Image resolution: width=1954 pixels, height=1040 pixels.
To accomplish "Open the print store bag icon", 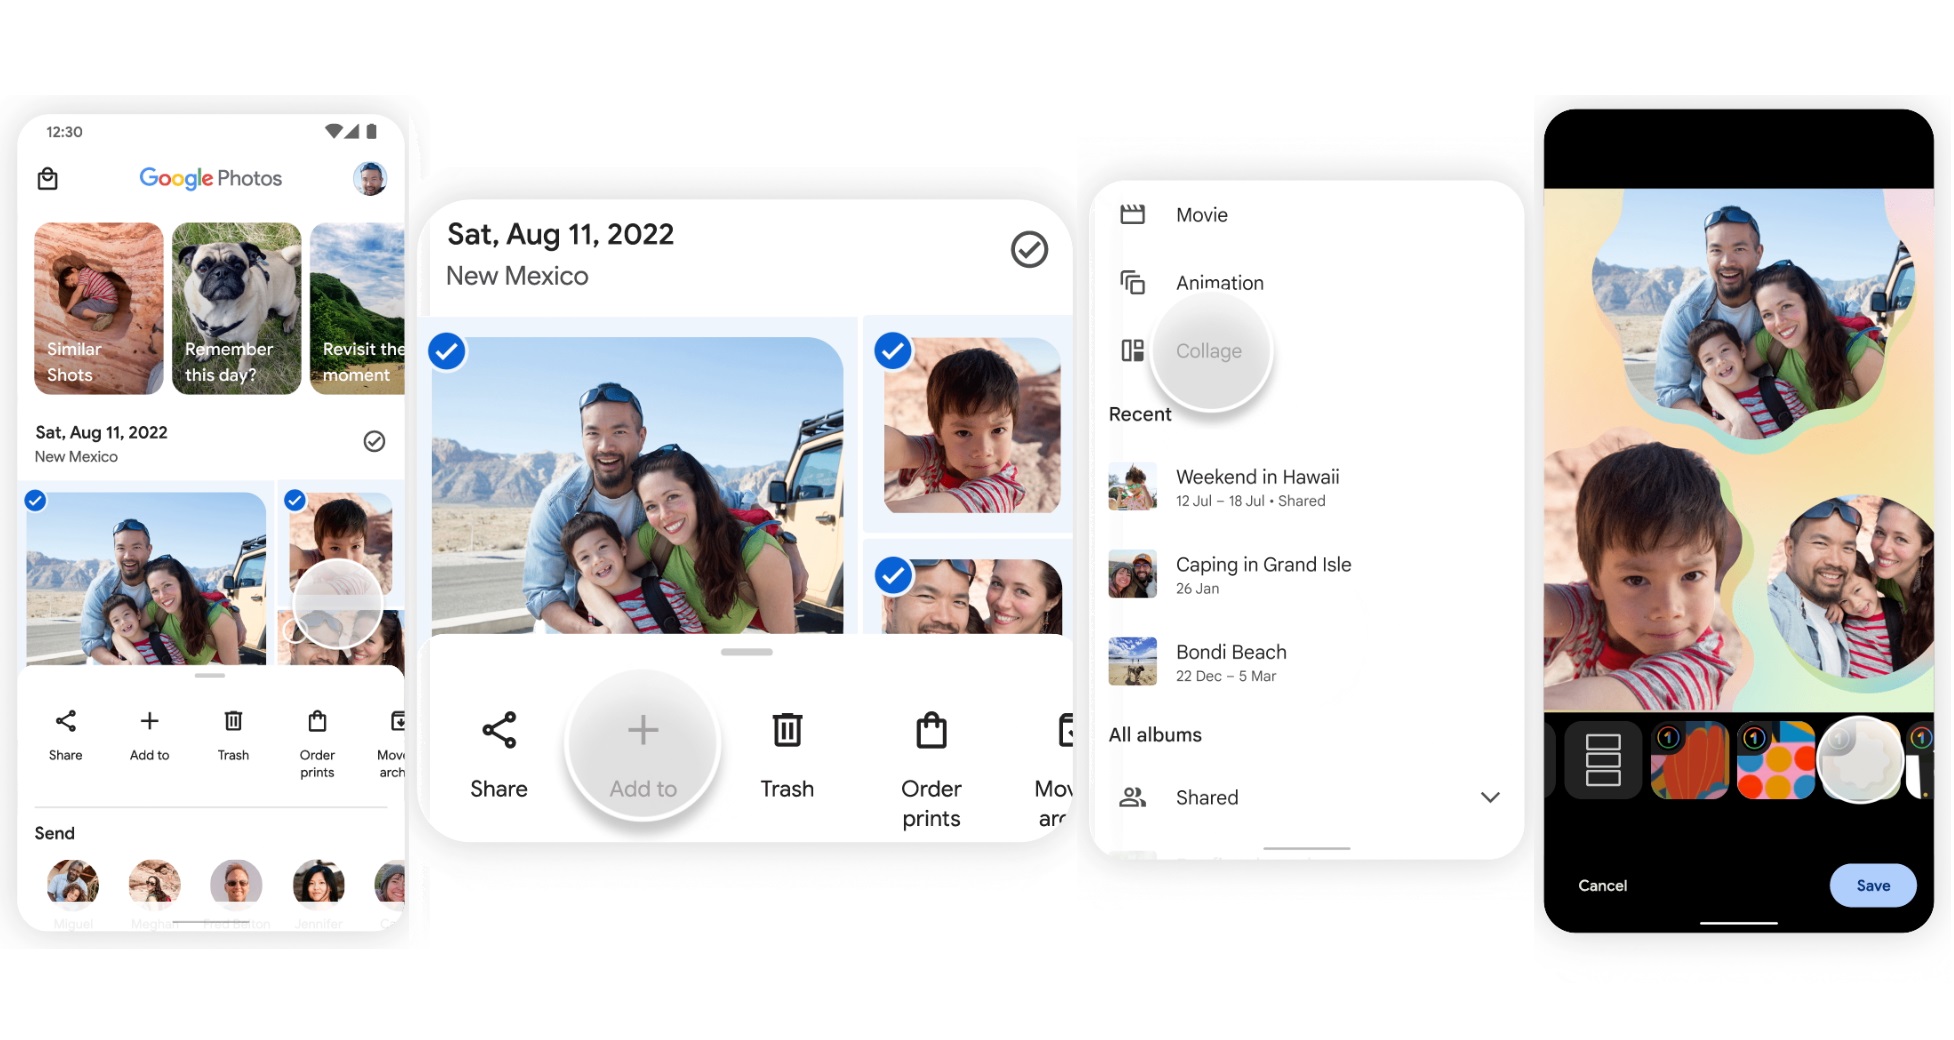I will click(47, 178).
